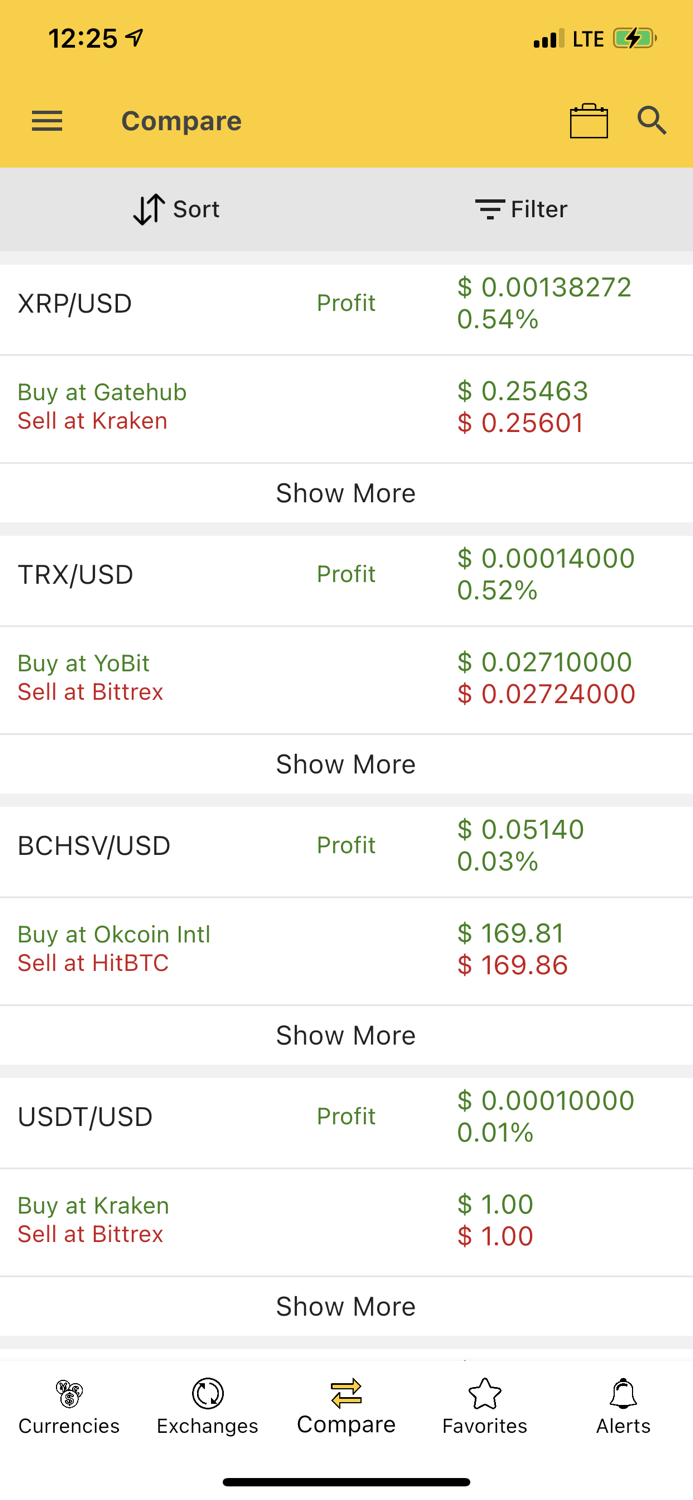Tap the search magnifier icon
Image resolution: width=693 pixels, height=1500 pixels.
point(652,120)
